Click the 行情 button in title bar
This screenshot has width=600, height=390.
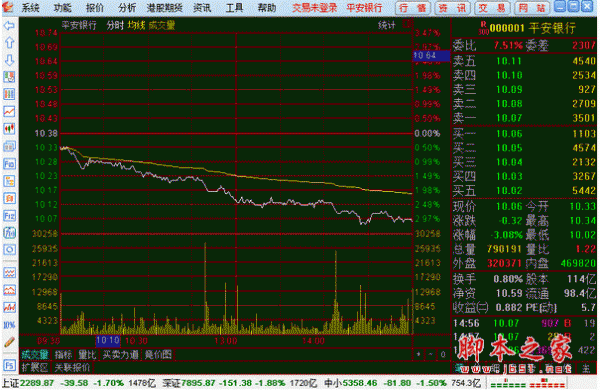[x=412, y=8]
